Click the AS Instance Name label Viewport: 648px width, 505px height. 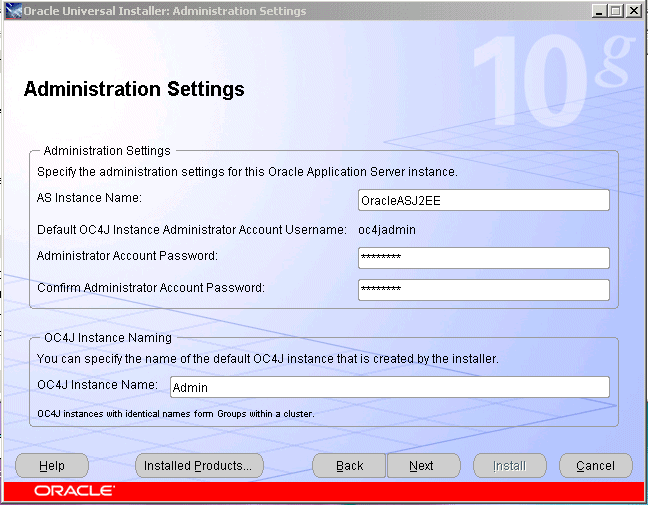coord(89,198)
